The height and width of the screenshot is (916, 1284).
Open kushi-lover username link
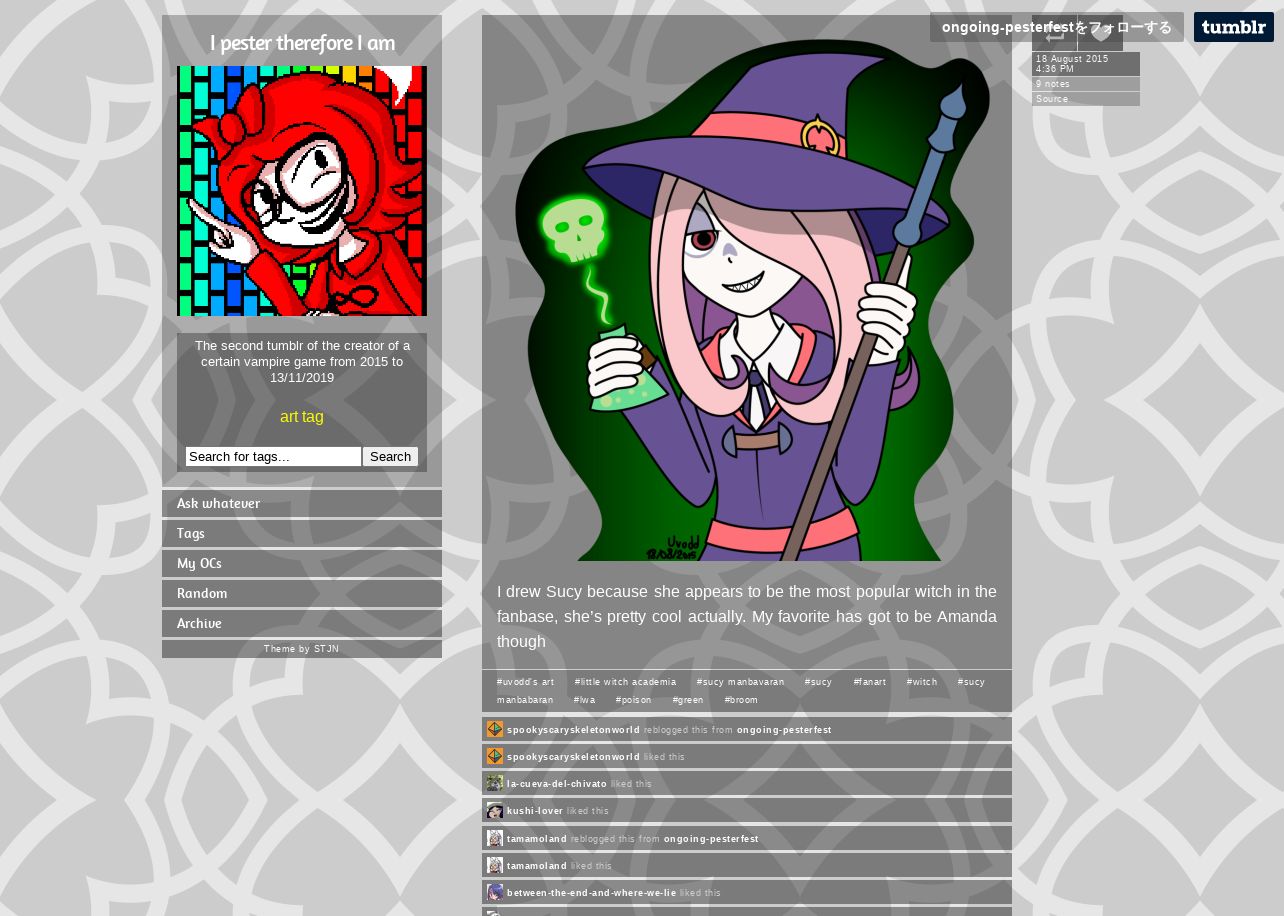pyautogui.click(x=535, y=811)
